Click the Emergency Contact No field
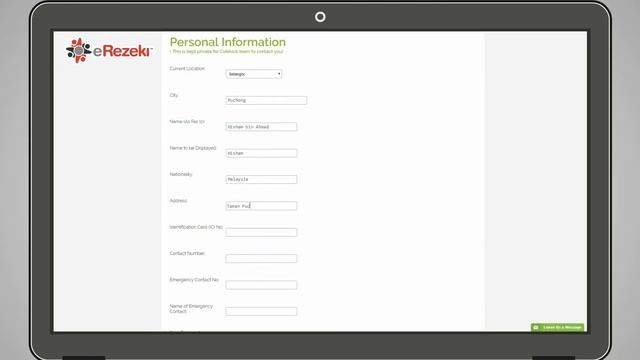The image size is (640, 360). (261, 285)
